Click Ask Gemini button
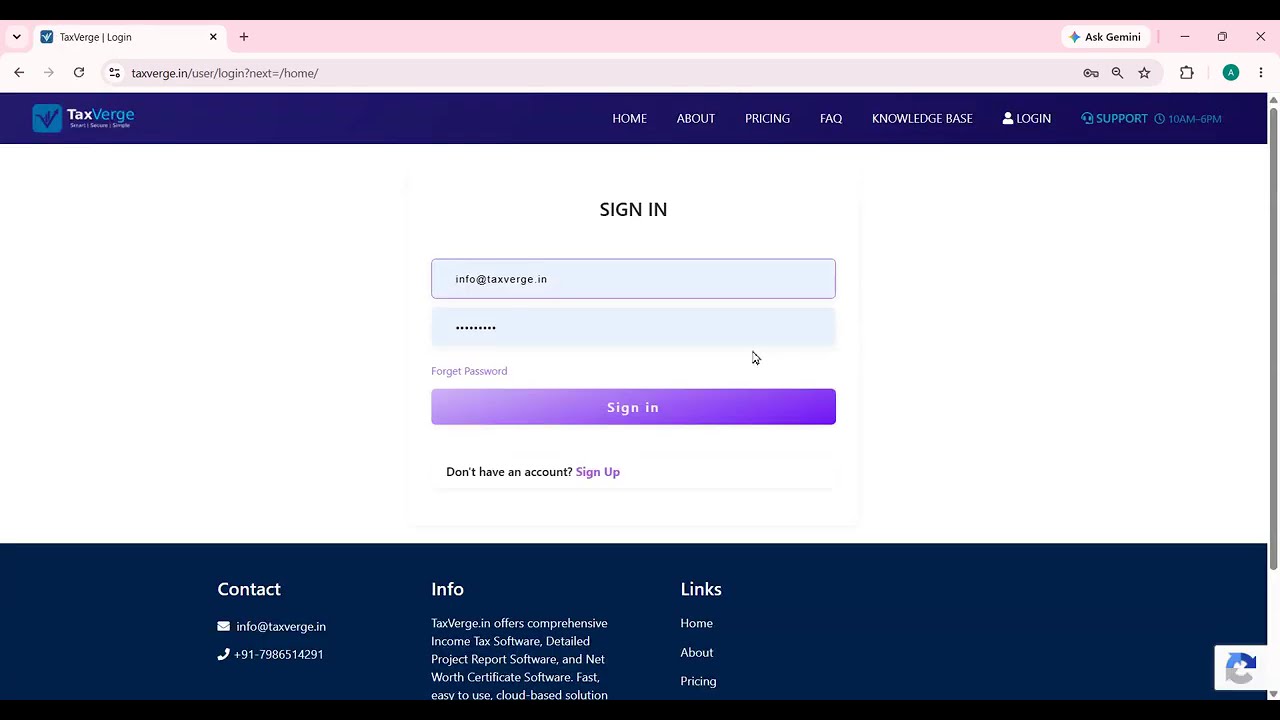Viewport: 1280px width, 720px height. pyautogui.click(x=1105, y=37)
